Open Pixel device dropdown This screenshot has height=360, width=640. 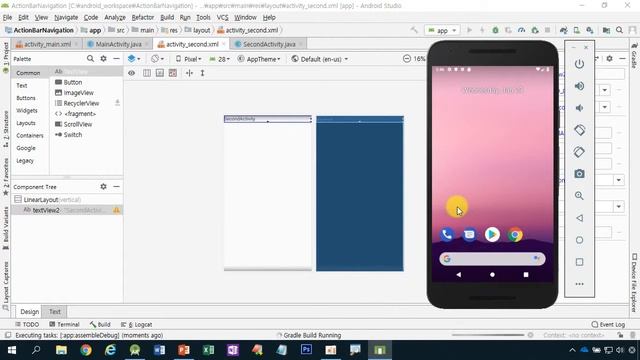pos(189,59)
